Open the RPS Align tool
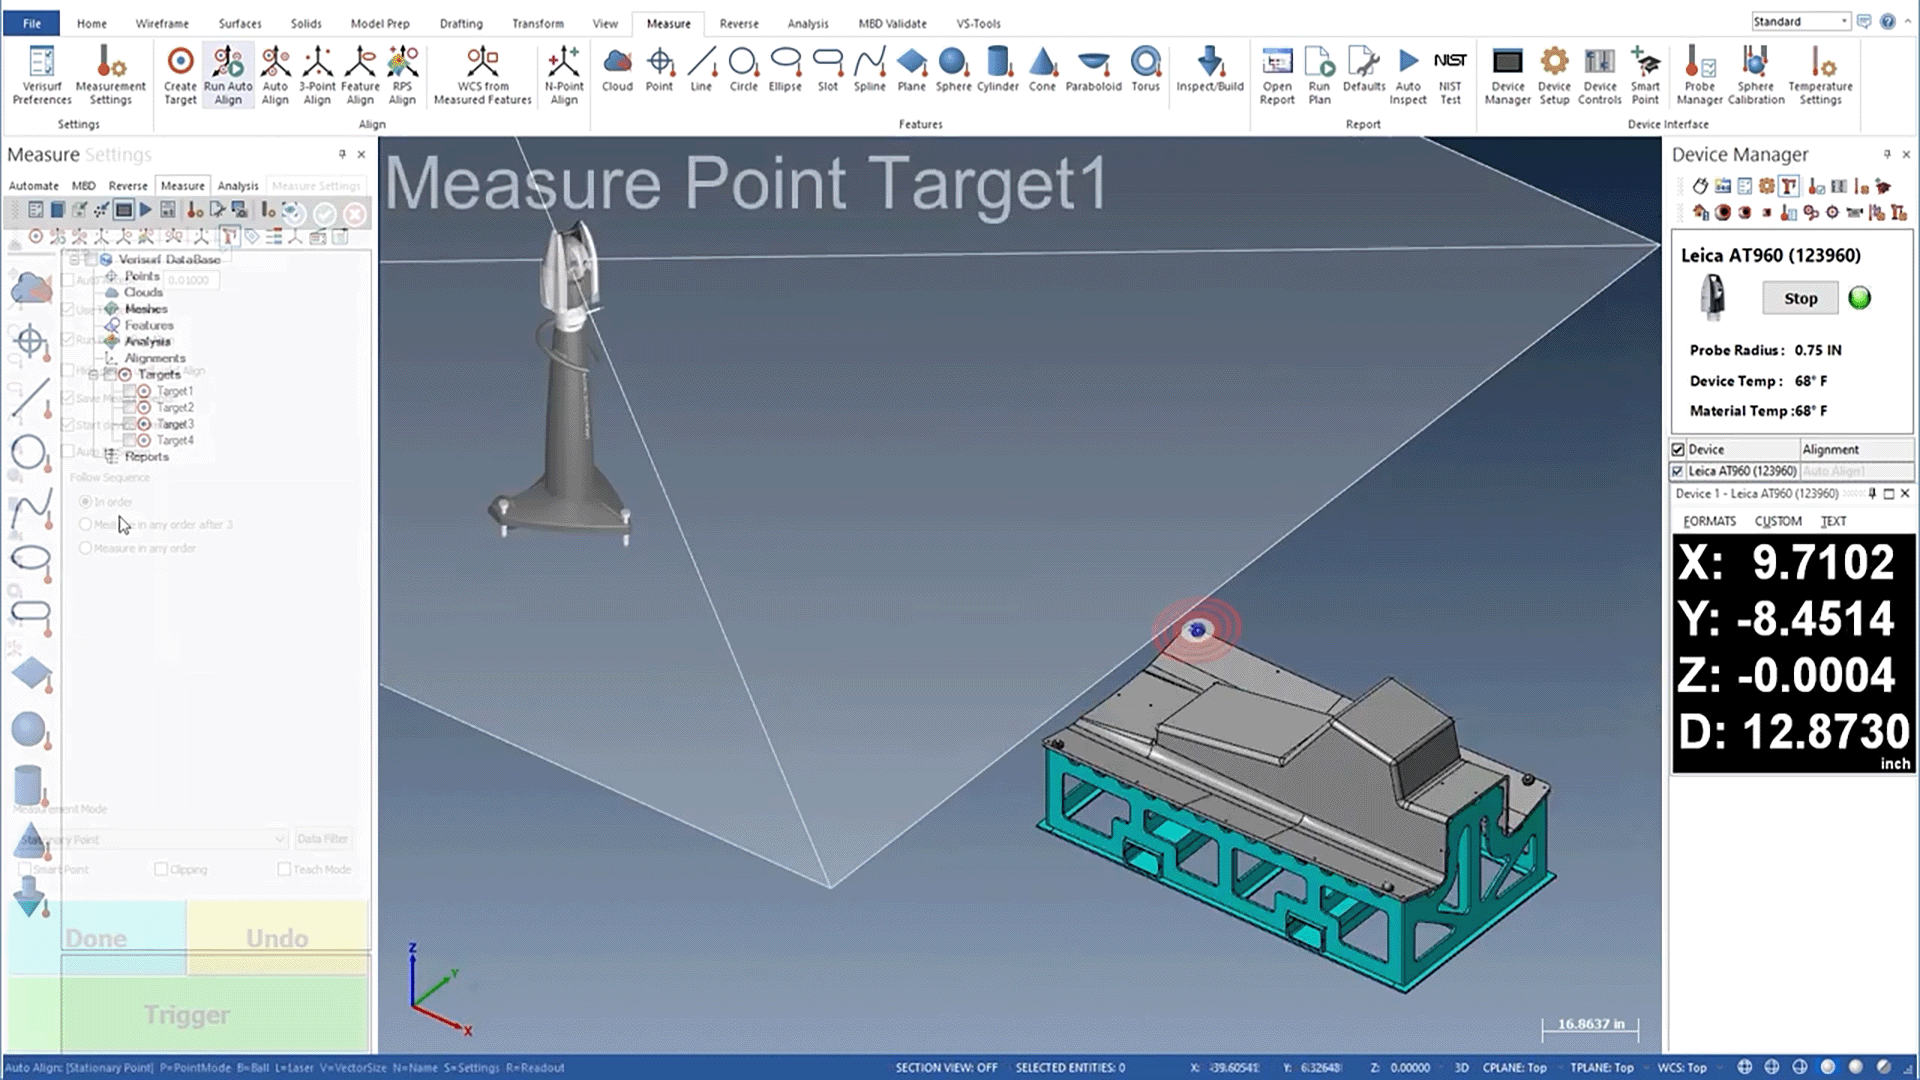Viewport: 1920px width, 1080px height. [x=402, y=75]
